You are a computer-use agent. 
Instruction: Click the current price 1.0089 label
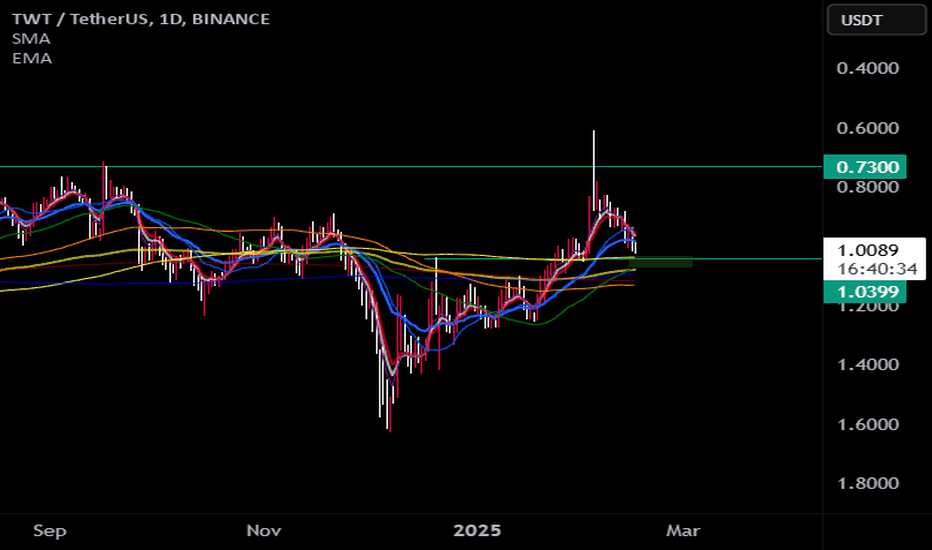click(x=868, y=250)
